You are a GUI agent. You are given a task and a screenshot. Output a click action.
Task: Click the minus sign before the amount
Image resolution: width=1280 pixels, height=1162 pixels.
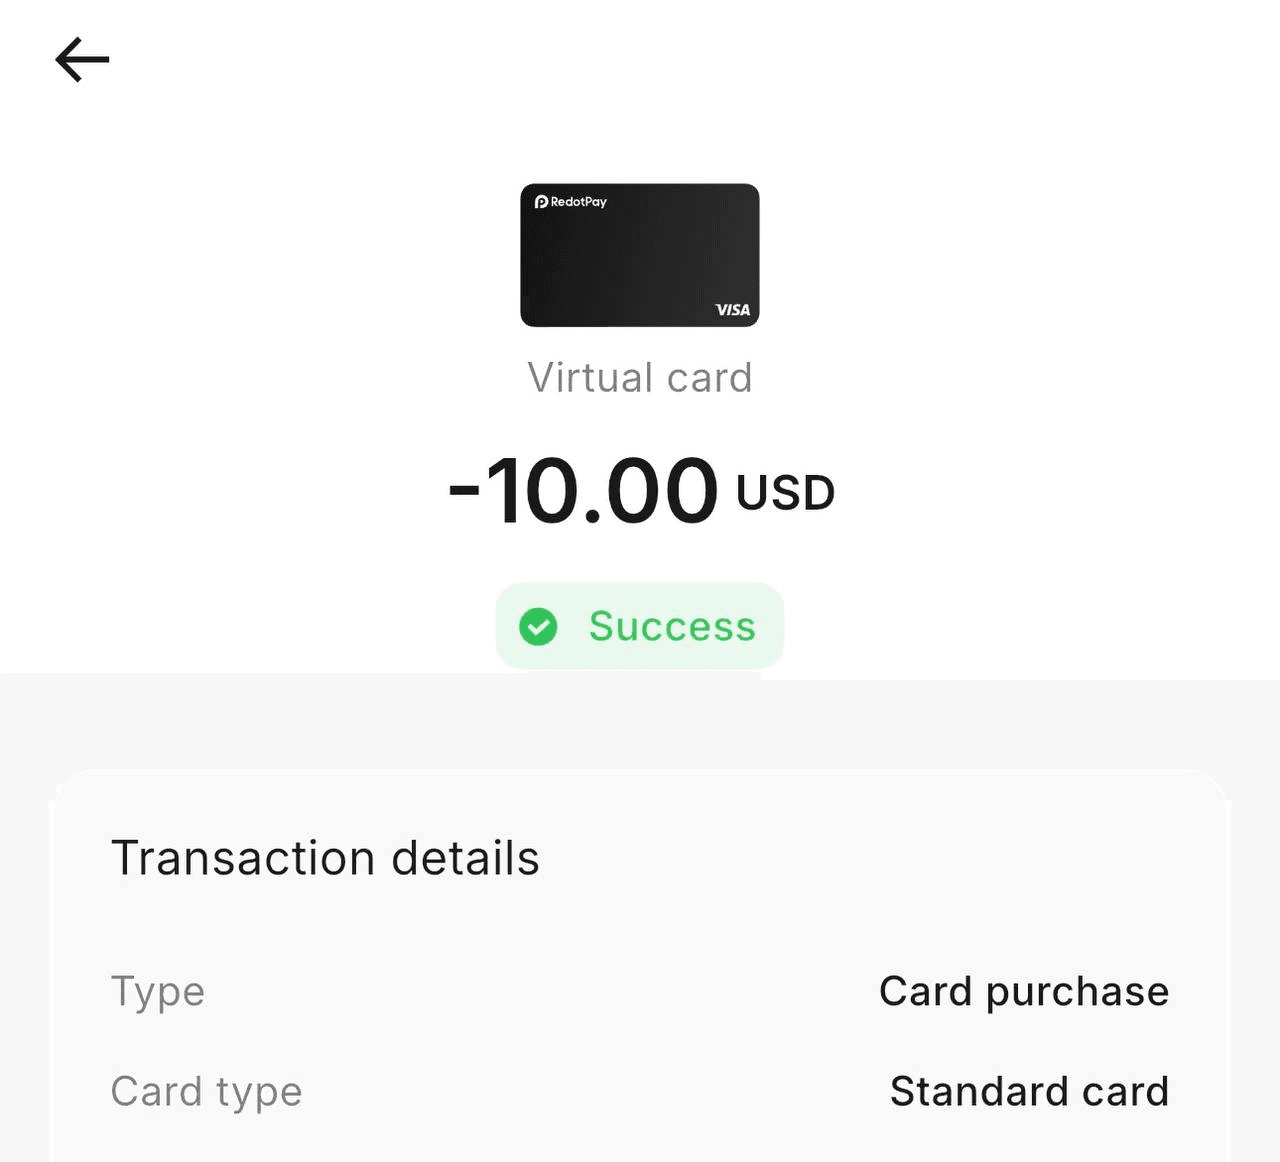pyautogui.click(x=464, y=490)
